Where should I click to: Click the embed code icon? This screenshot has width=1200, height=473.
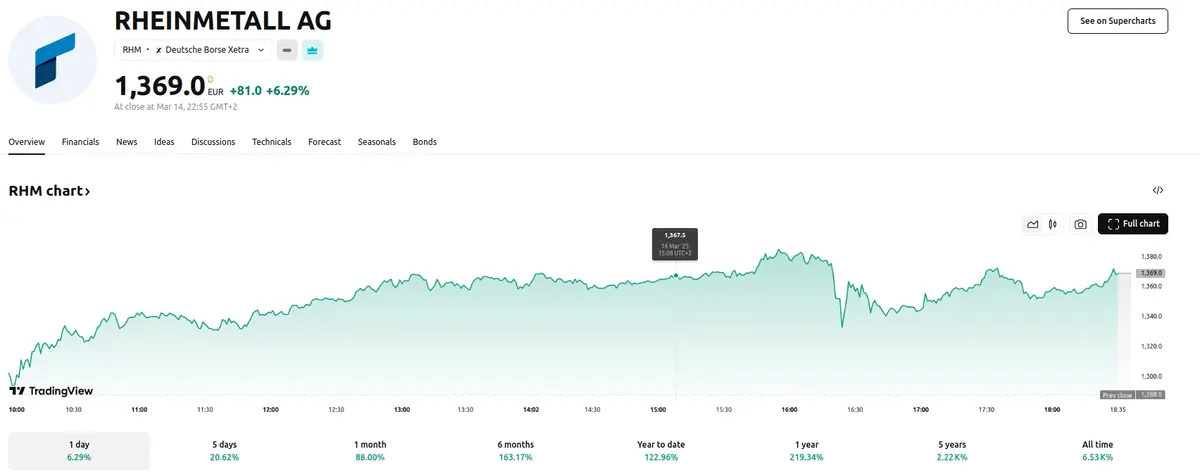(x=1158, y=190)
